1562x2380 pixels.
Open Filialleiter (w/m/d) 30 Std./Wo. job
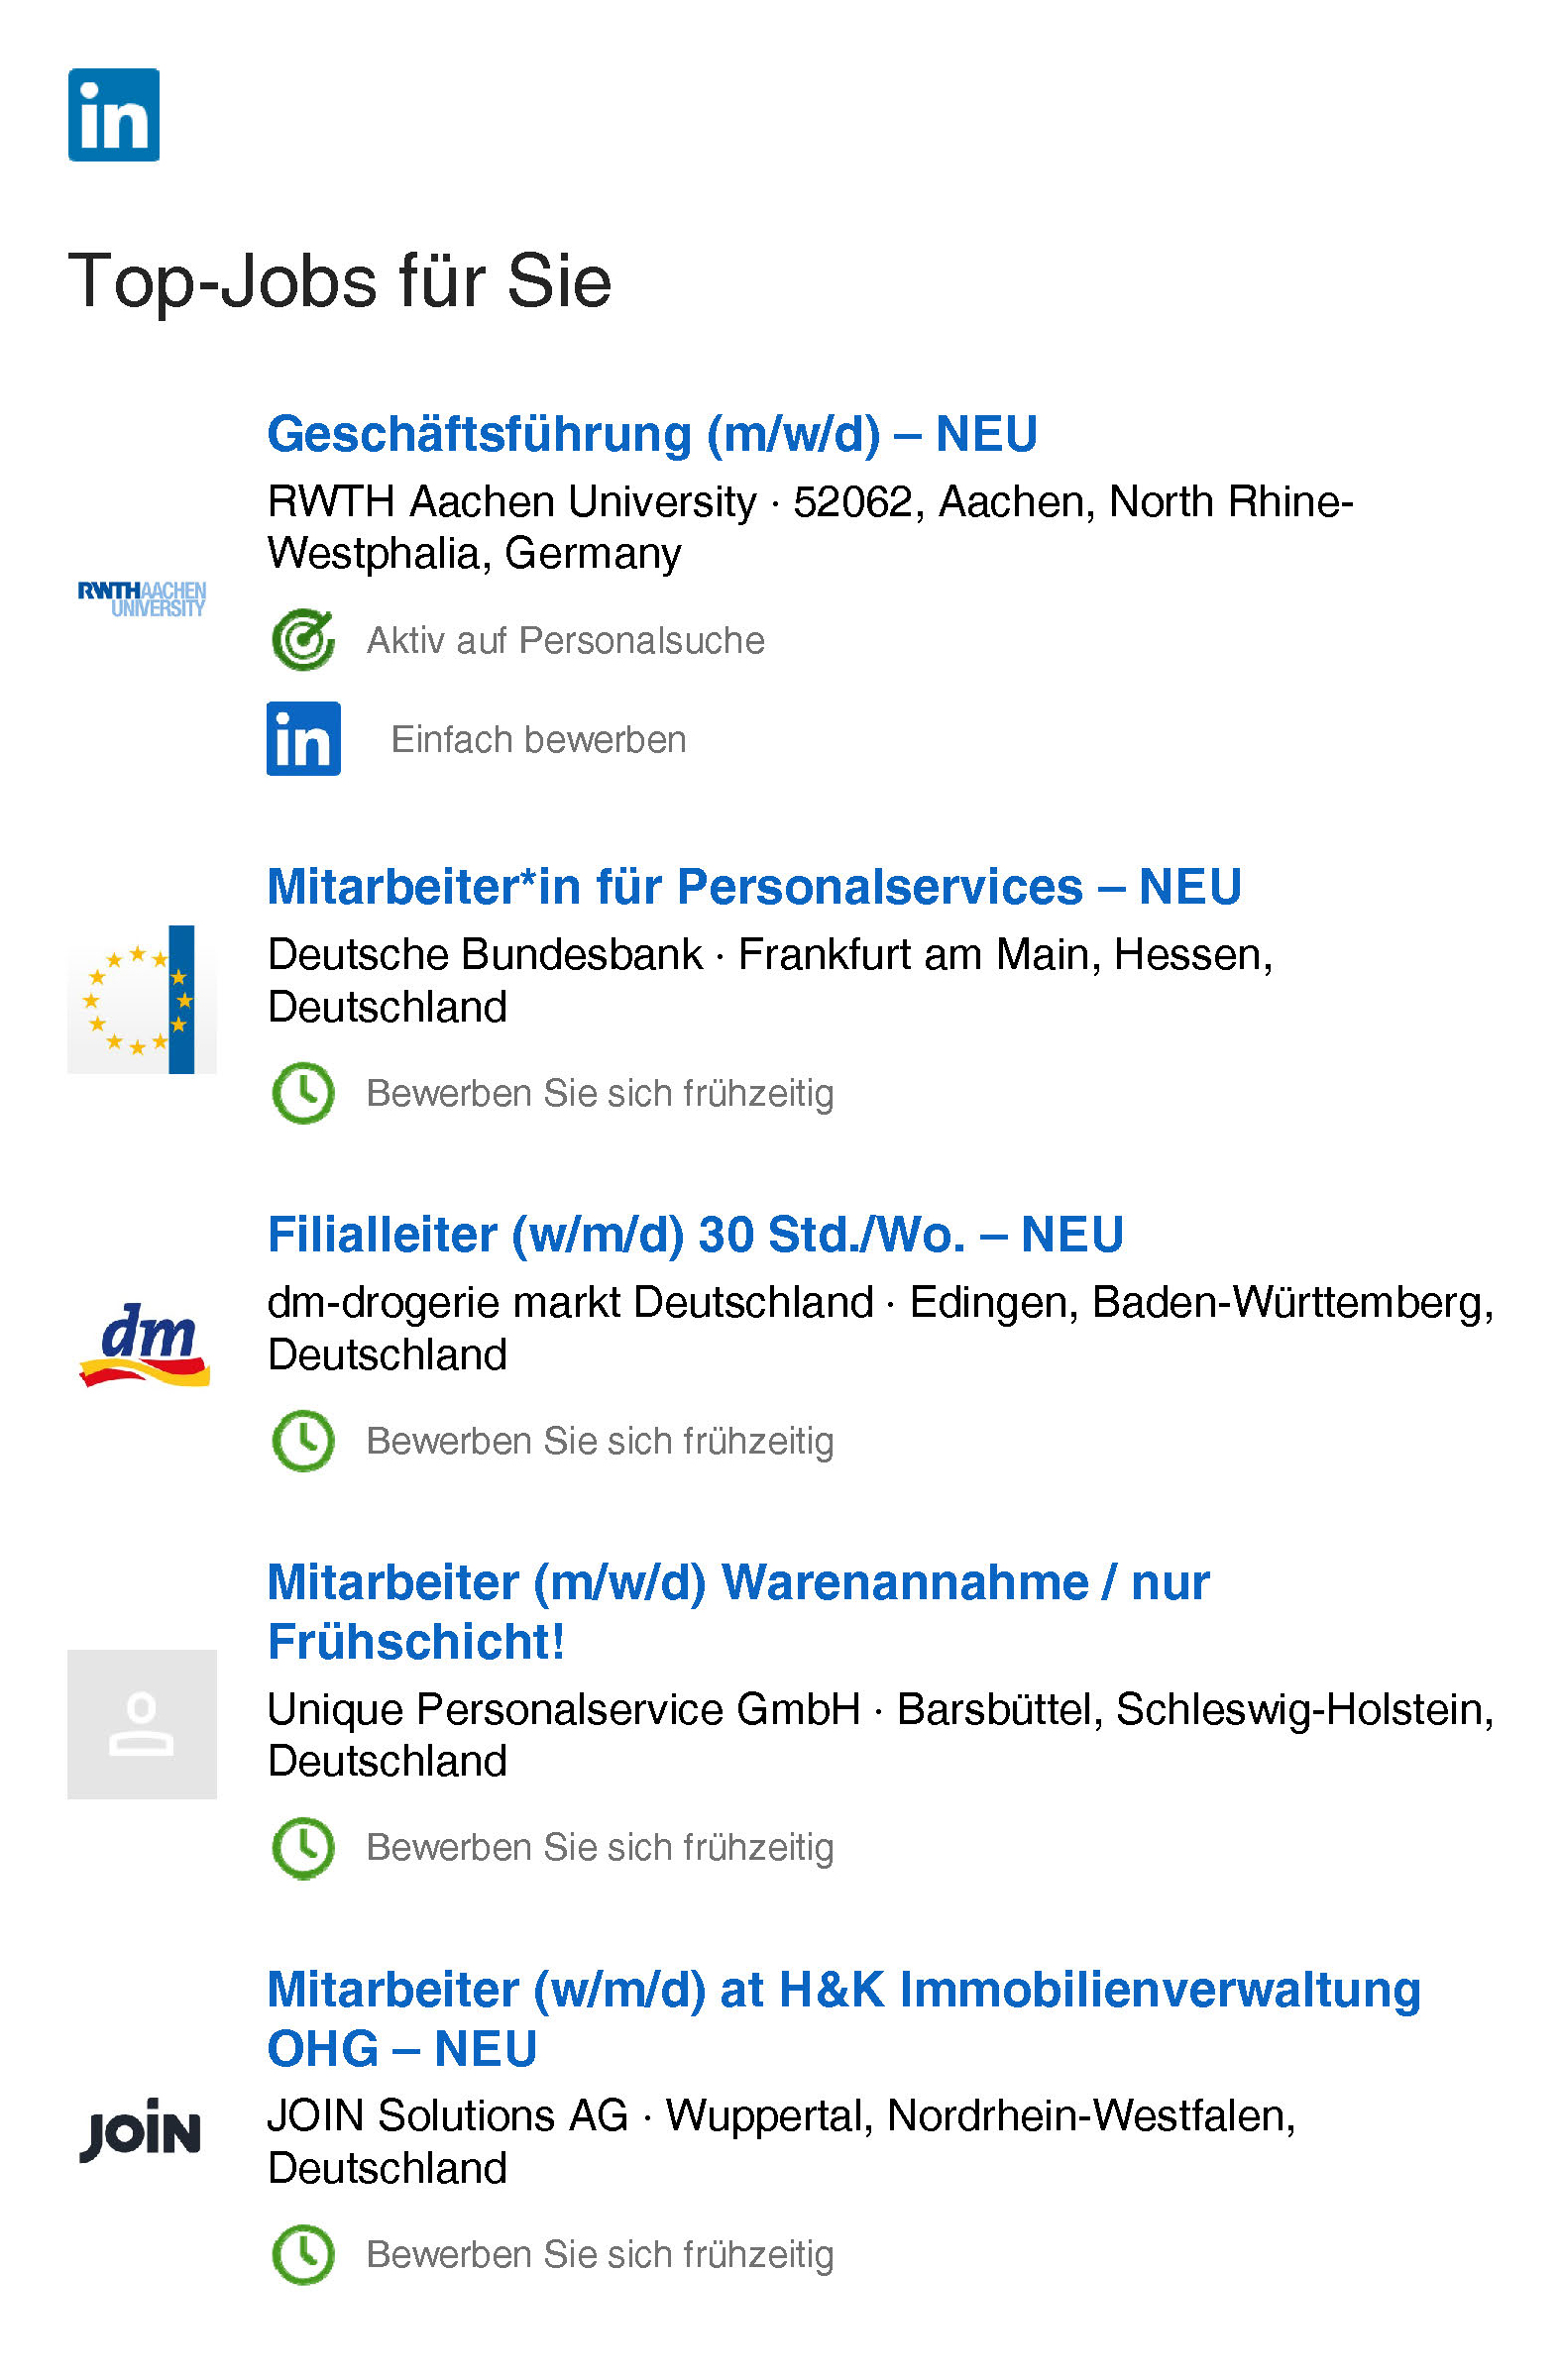(695, 1235)
